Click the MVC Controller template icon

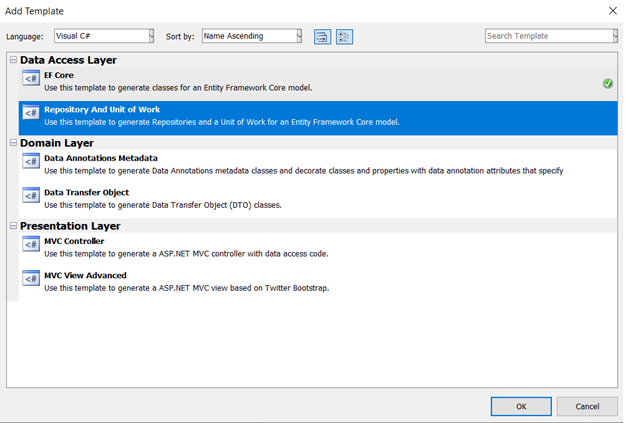coord(31,245)
